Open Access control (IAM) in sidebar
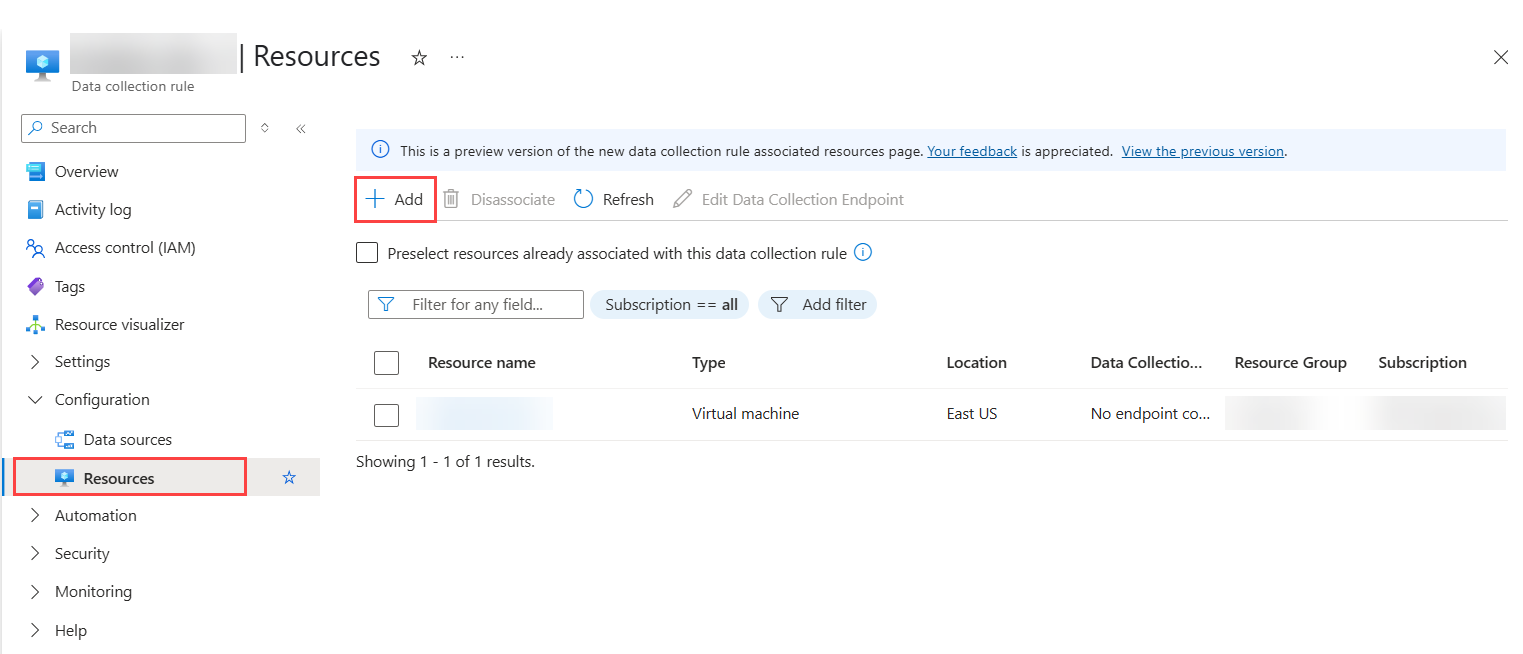 (x=124, y=248)
